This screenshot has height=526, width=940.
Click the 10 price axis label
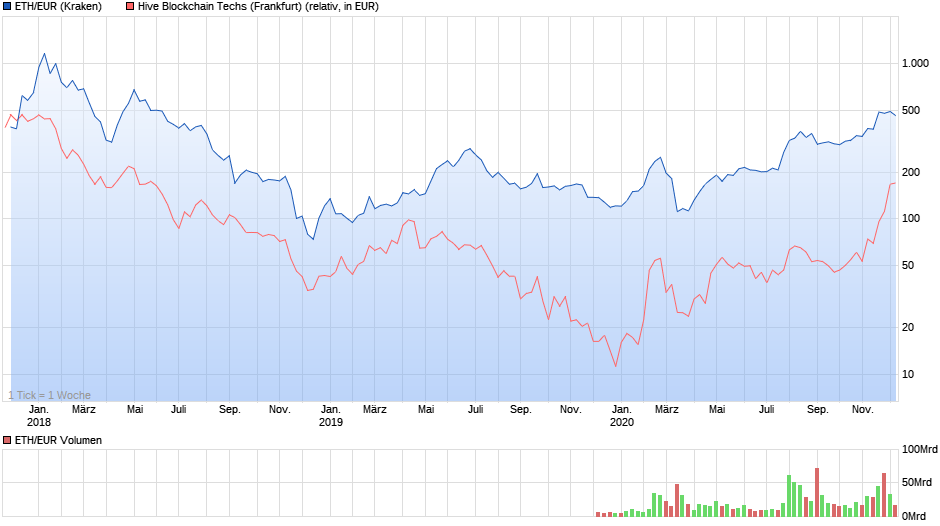[x=908, y=374]
